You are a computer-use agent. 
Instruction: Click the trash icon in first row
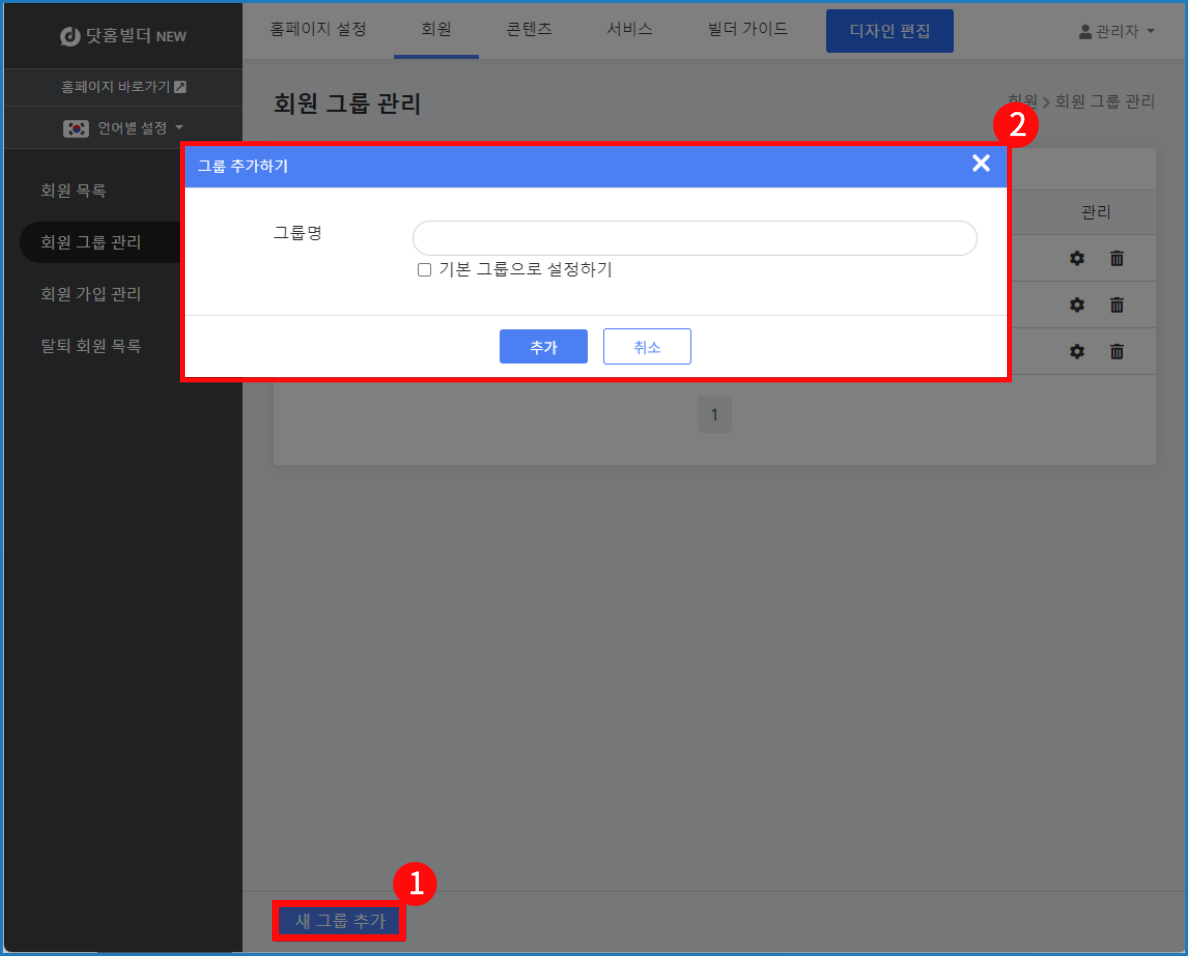point(1117,258)
